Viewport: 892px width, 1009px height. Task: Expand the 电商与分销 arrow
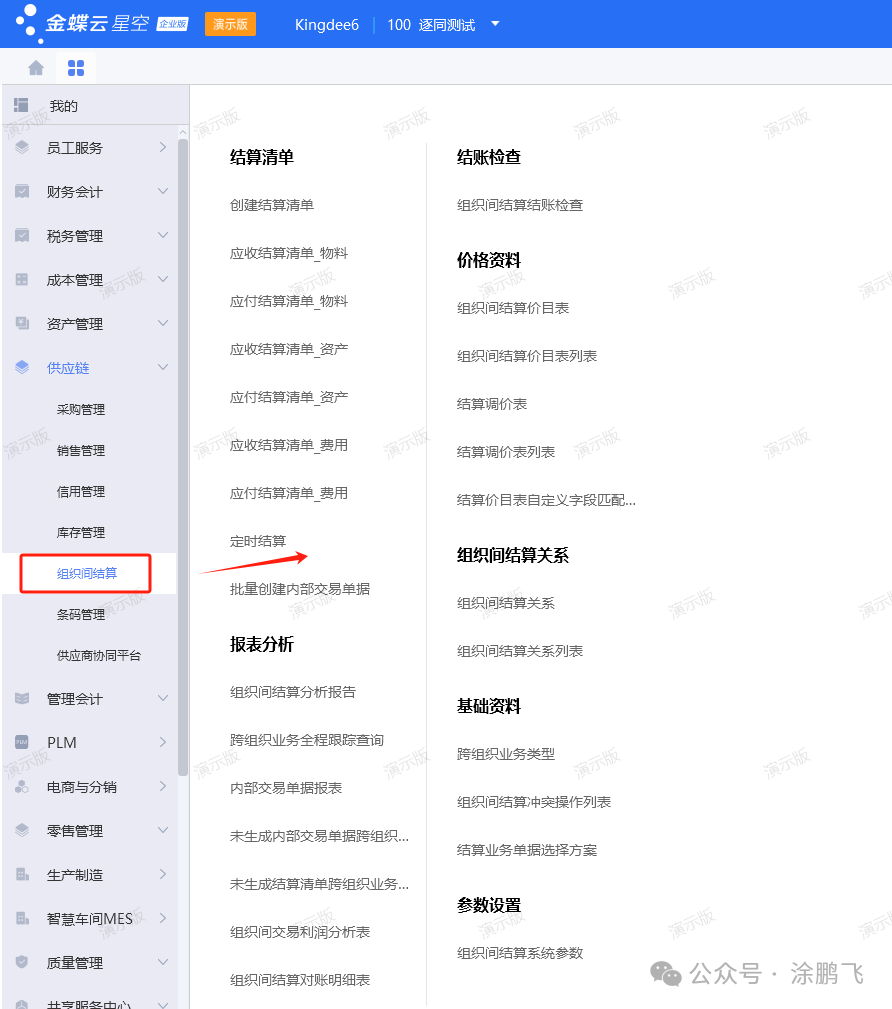[x=163, y=787]
